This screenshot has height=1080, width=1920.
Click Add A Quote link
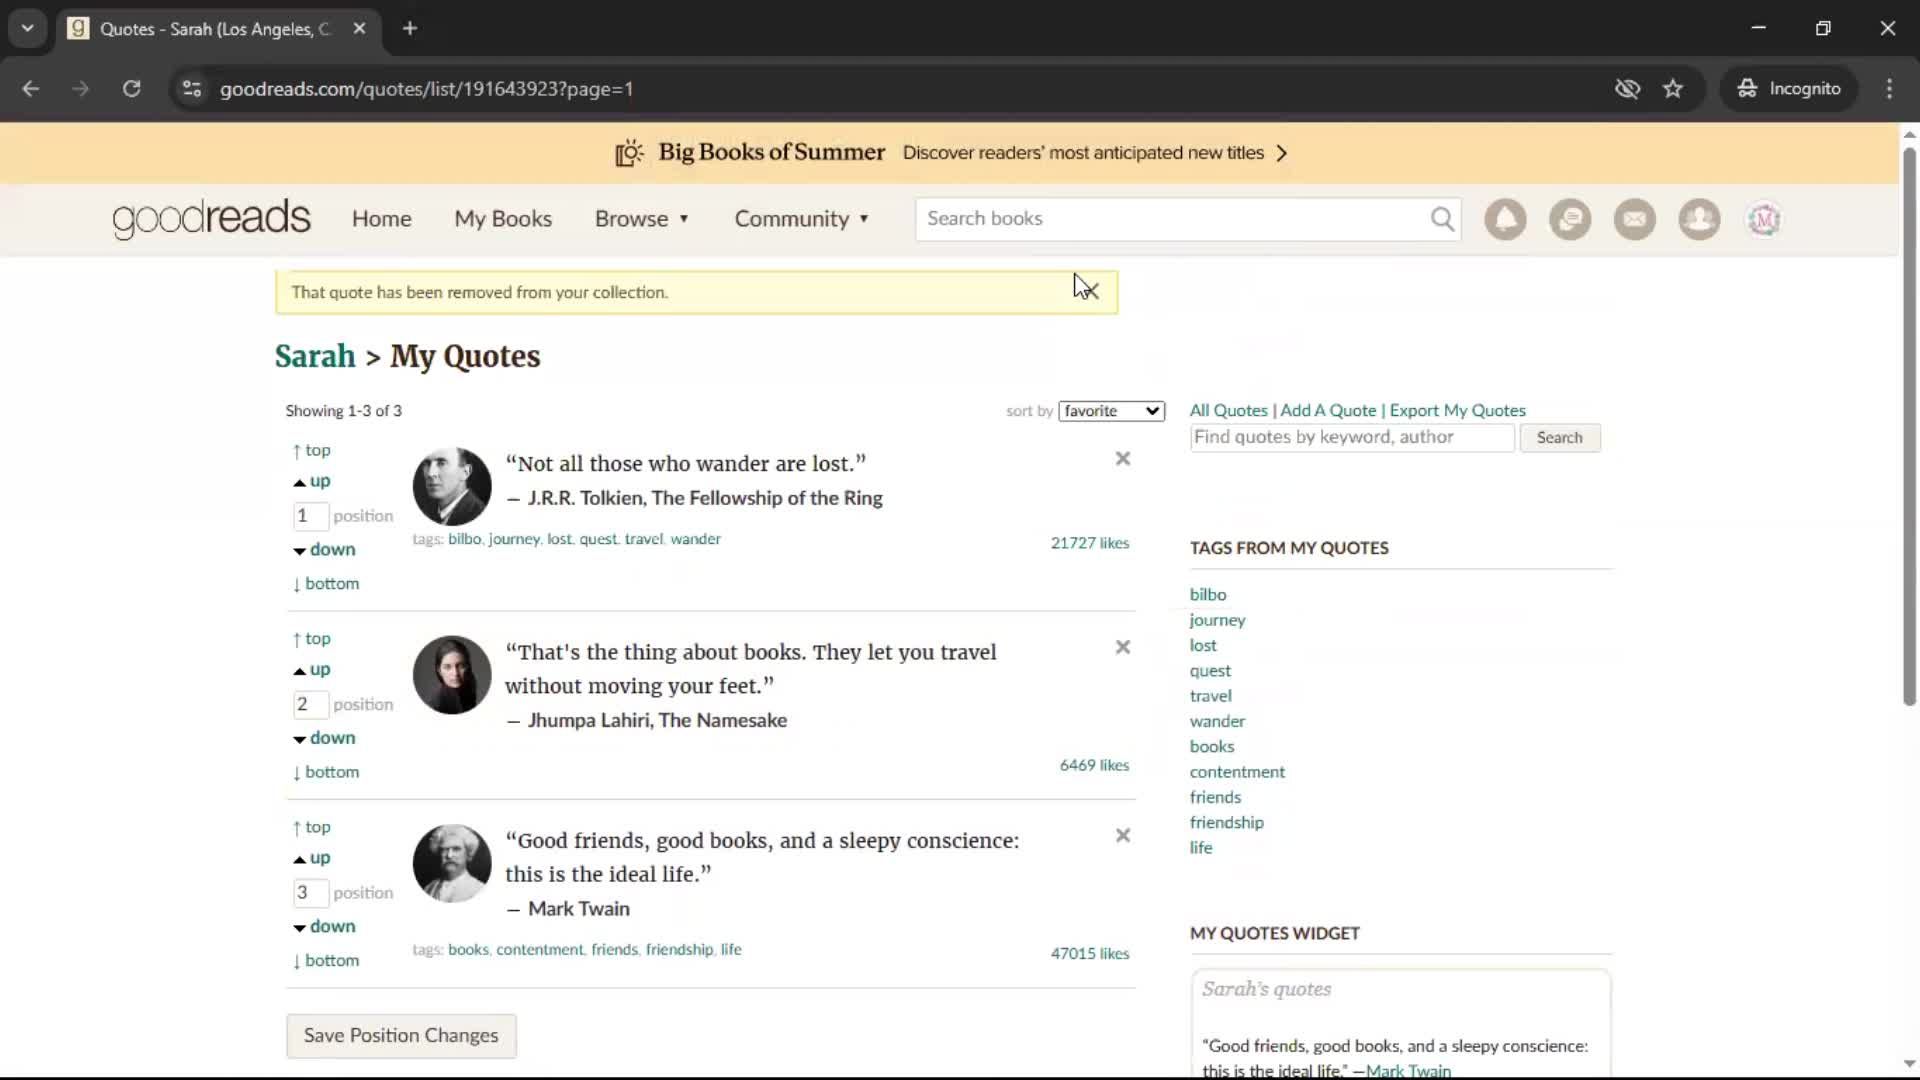tap(1328, 411)
